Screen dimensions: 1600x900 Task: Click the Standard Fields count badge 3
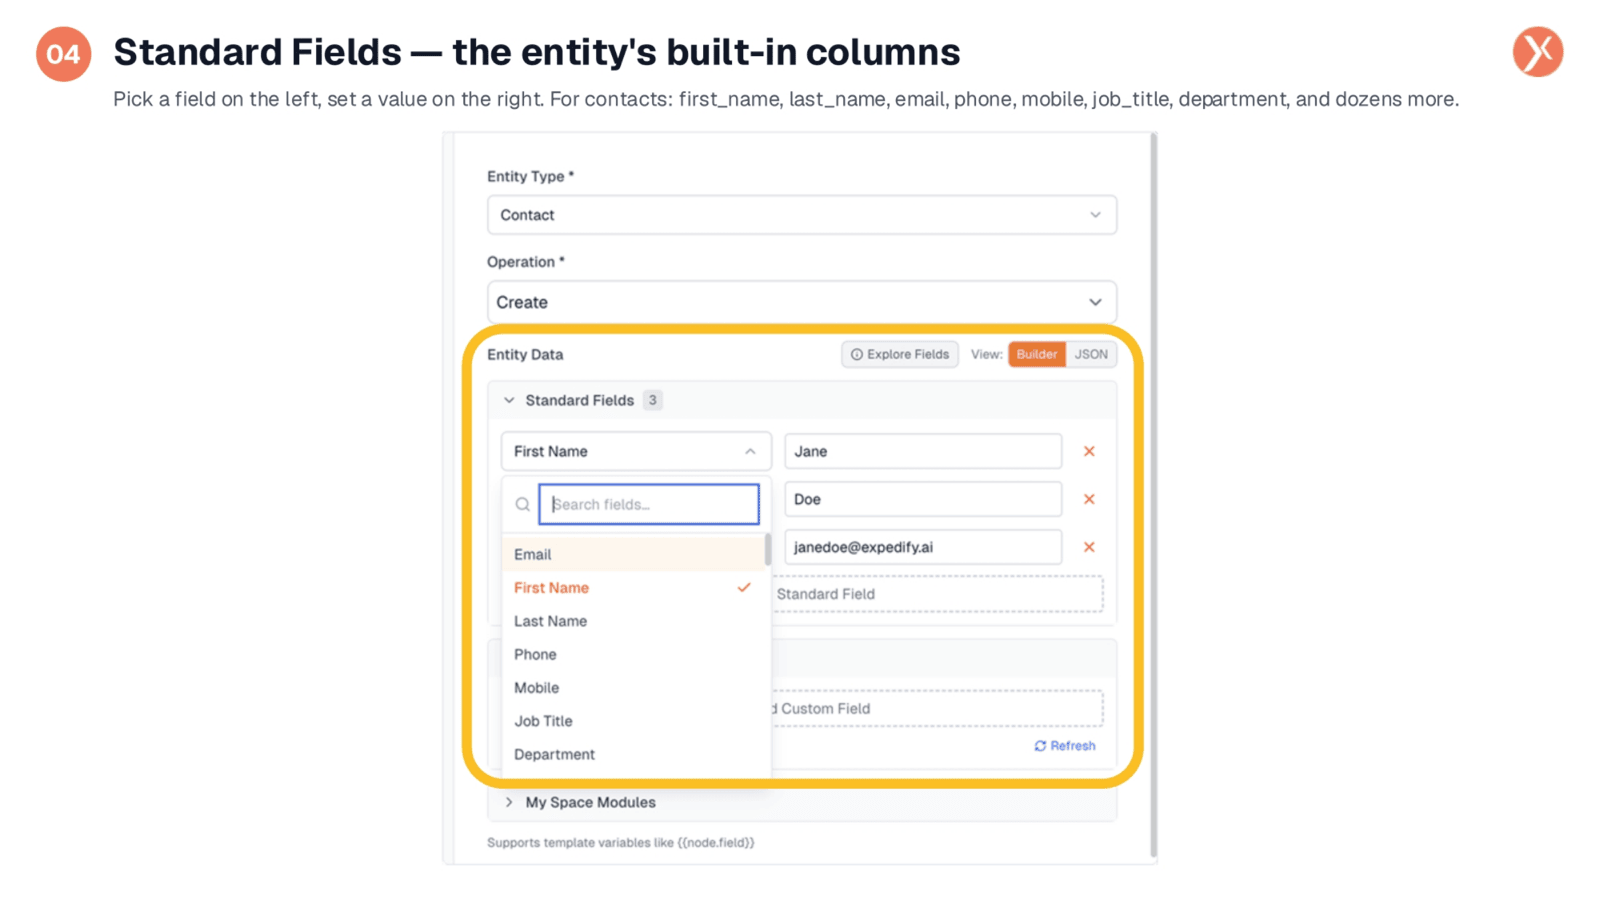tap(652, 400)
